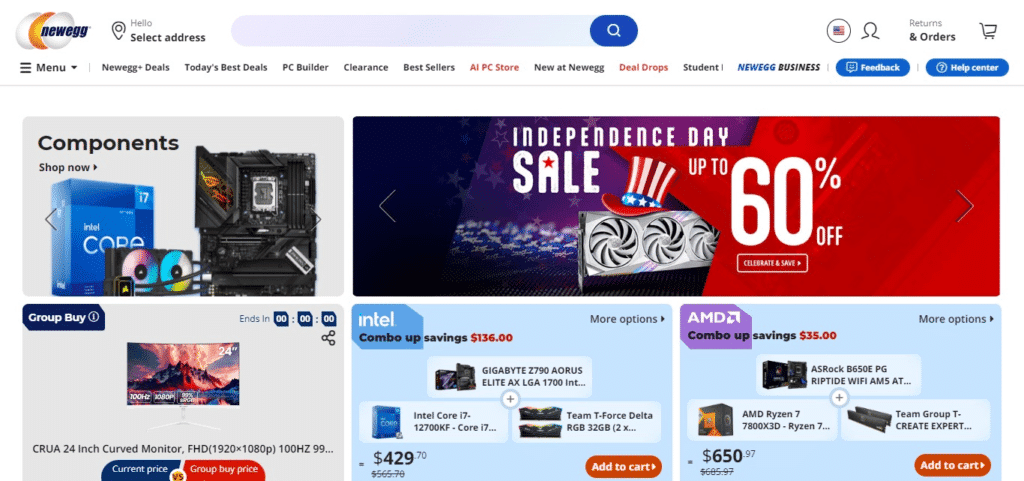Open the user account icon

[x=870, y=31]
